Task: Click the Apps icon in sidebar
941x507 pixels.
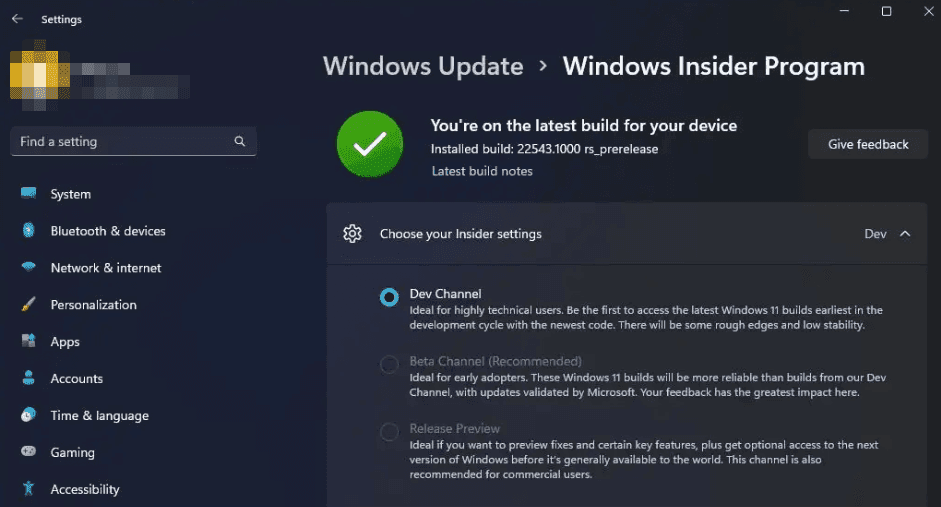Action: (28, 341)
